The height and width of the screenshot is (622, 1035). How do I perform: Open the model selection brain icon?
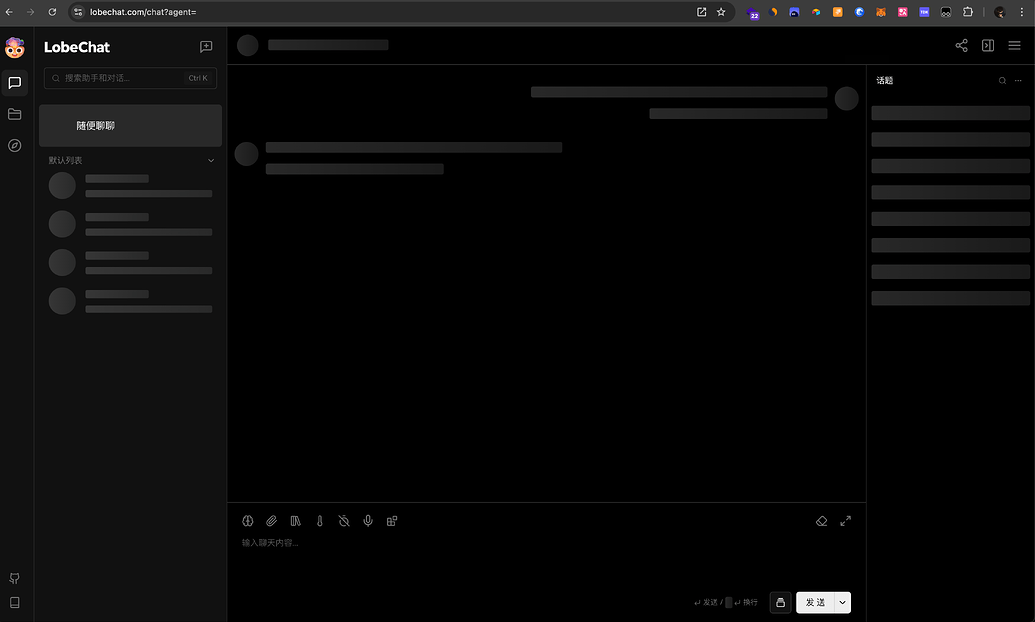coord(248,521)
